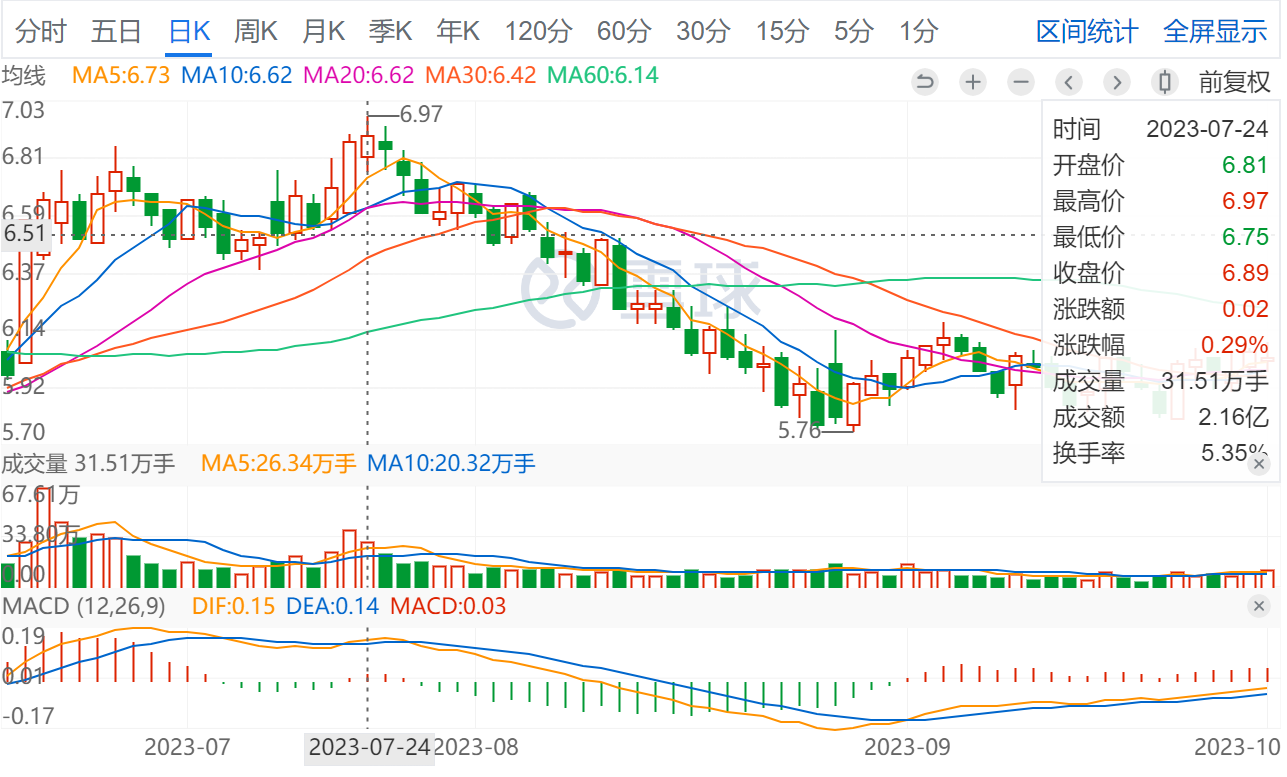The image size is (1287, 777).
Task: Zoom out the chart with minus icon
Action: 1020,82
